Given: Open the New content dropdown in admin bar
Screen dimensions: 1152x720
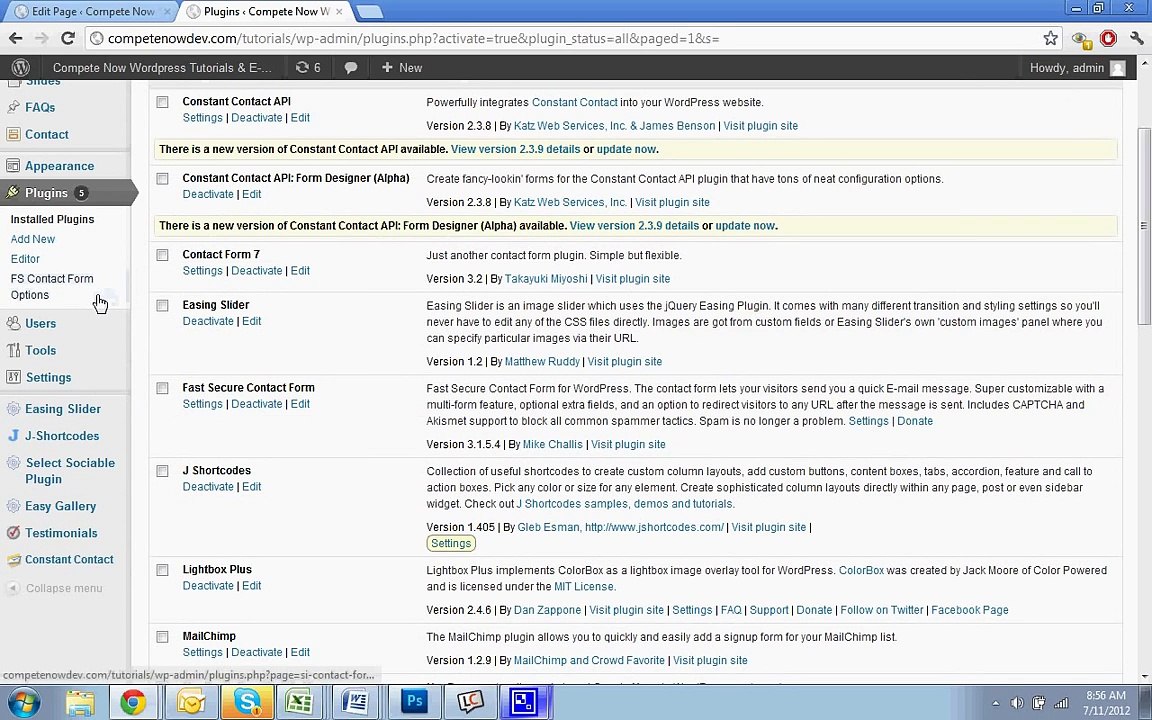Looking at the screenshot, I should click(x=402, y=68).
